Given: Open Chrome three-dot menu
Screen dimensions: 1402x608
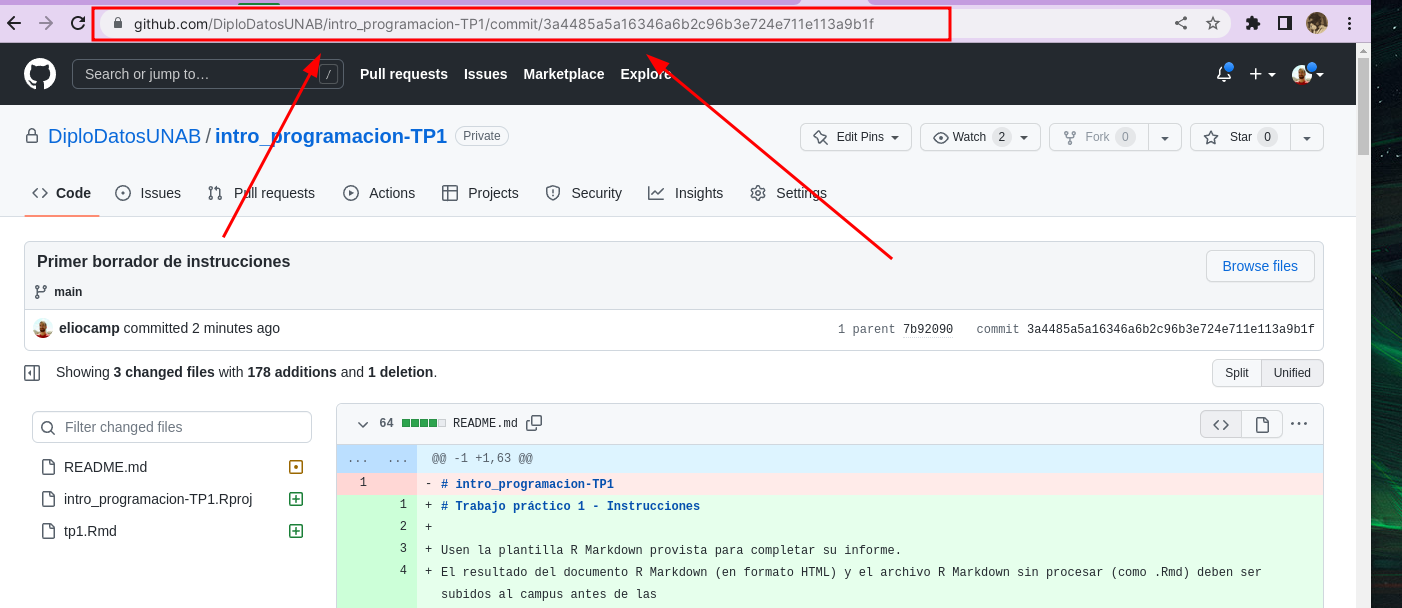Looking at the screenshot, I should tap(1349, 23).
